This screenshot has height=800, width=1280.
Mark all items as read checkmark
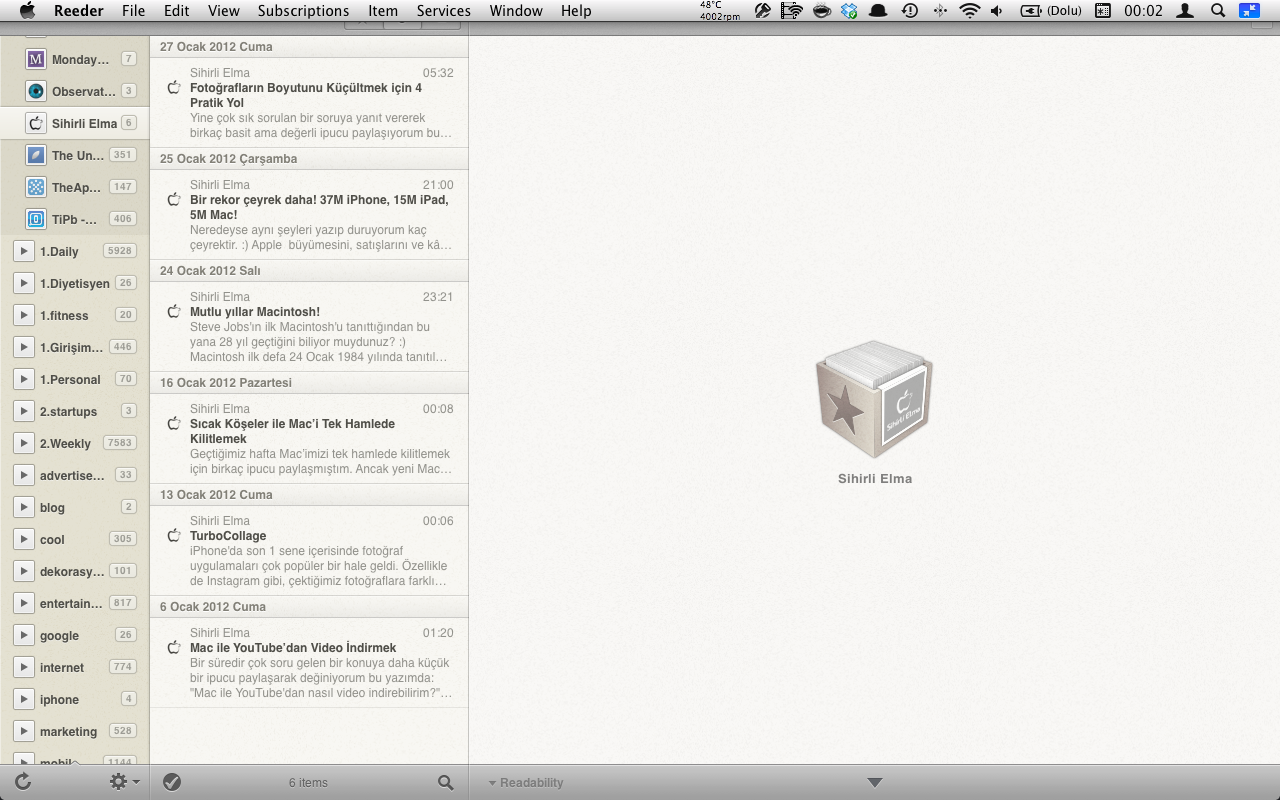click(172, 782)
